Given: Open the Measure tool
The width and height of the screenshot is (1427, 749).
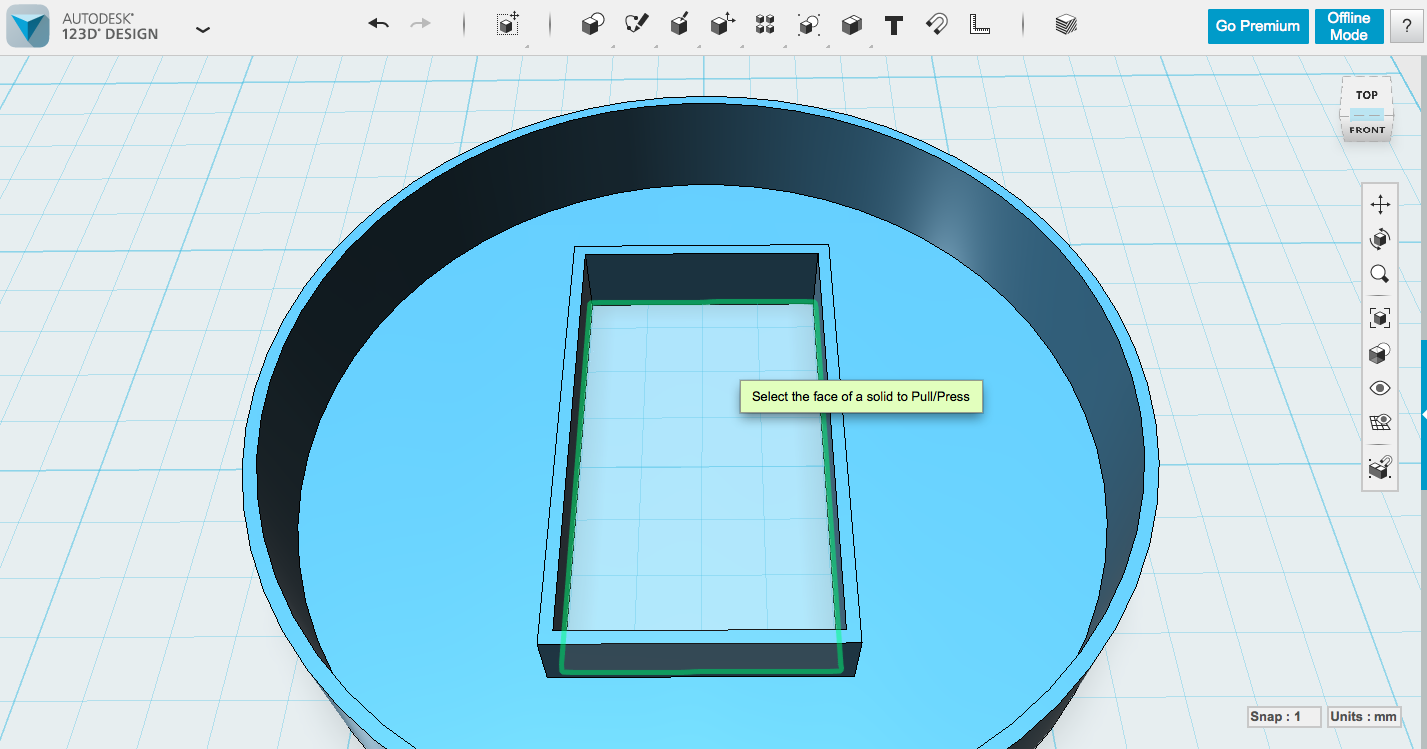Looking at the screenshot, I should (x=979, y=24).
